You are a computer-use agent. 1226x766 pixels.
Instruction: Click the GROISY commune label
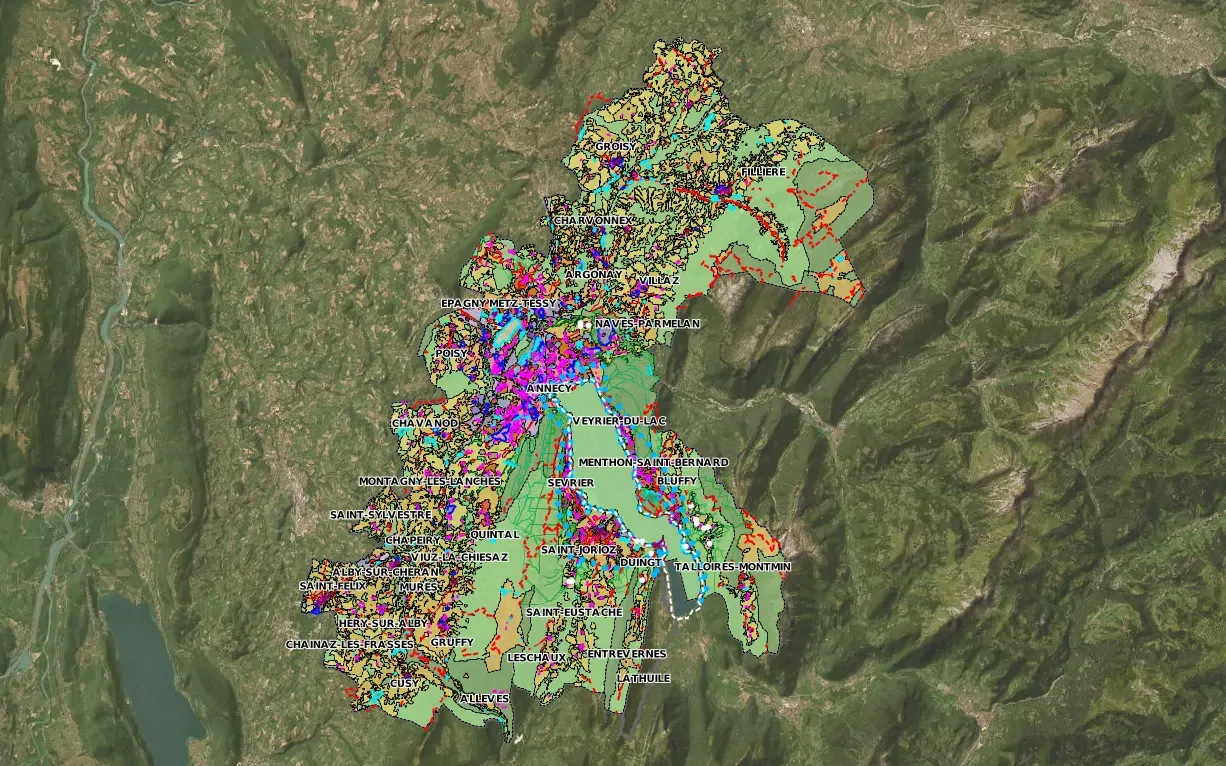(615, 147)
